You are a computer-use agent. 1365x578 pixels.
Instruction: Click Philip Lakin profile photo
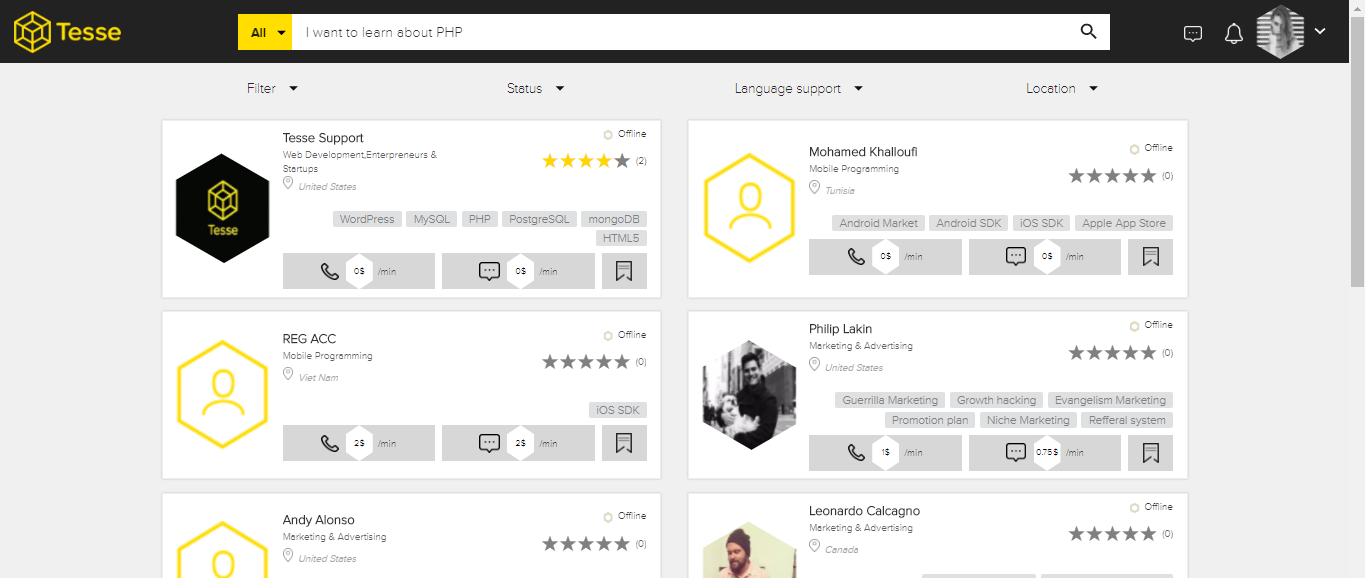coord(749,394)
